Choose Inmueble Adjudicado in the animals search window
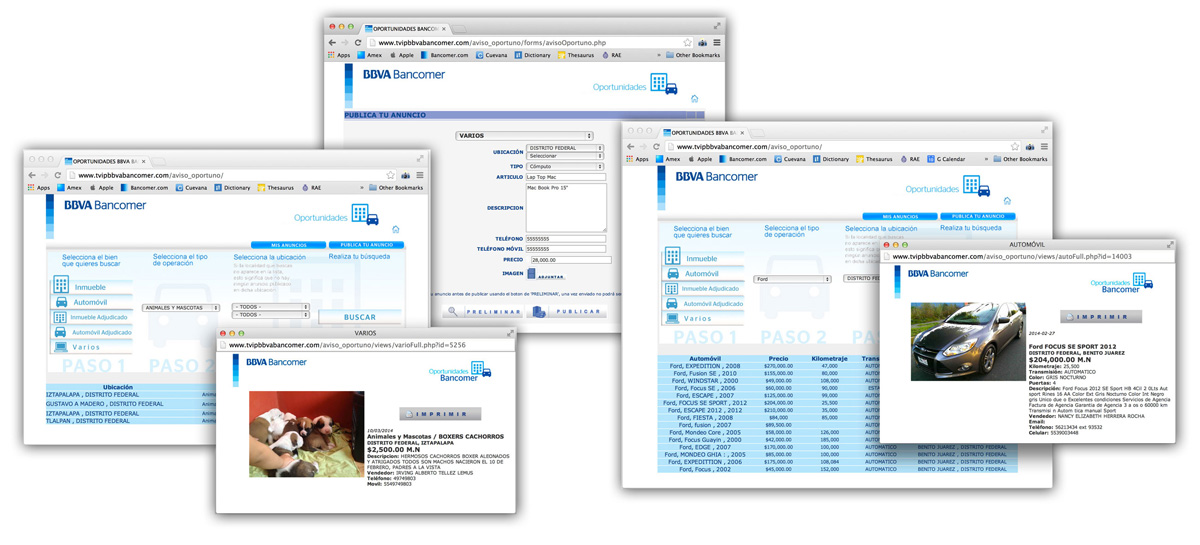The width and height of the screenshot is (1200, 545). [x=91, y=317]
